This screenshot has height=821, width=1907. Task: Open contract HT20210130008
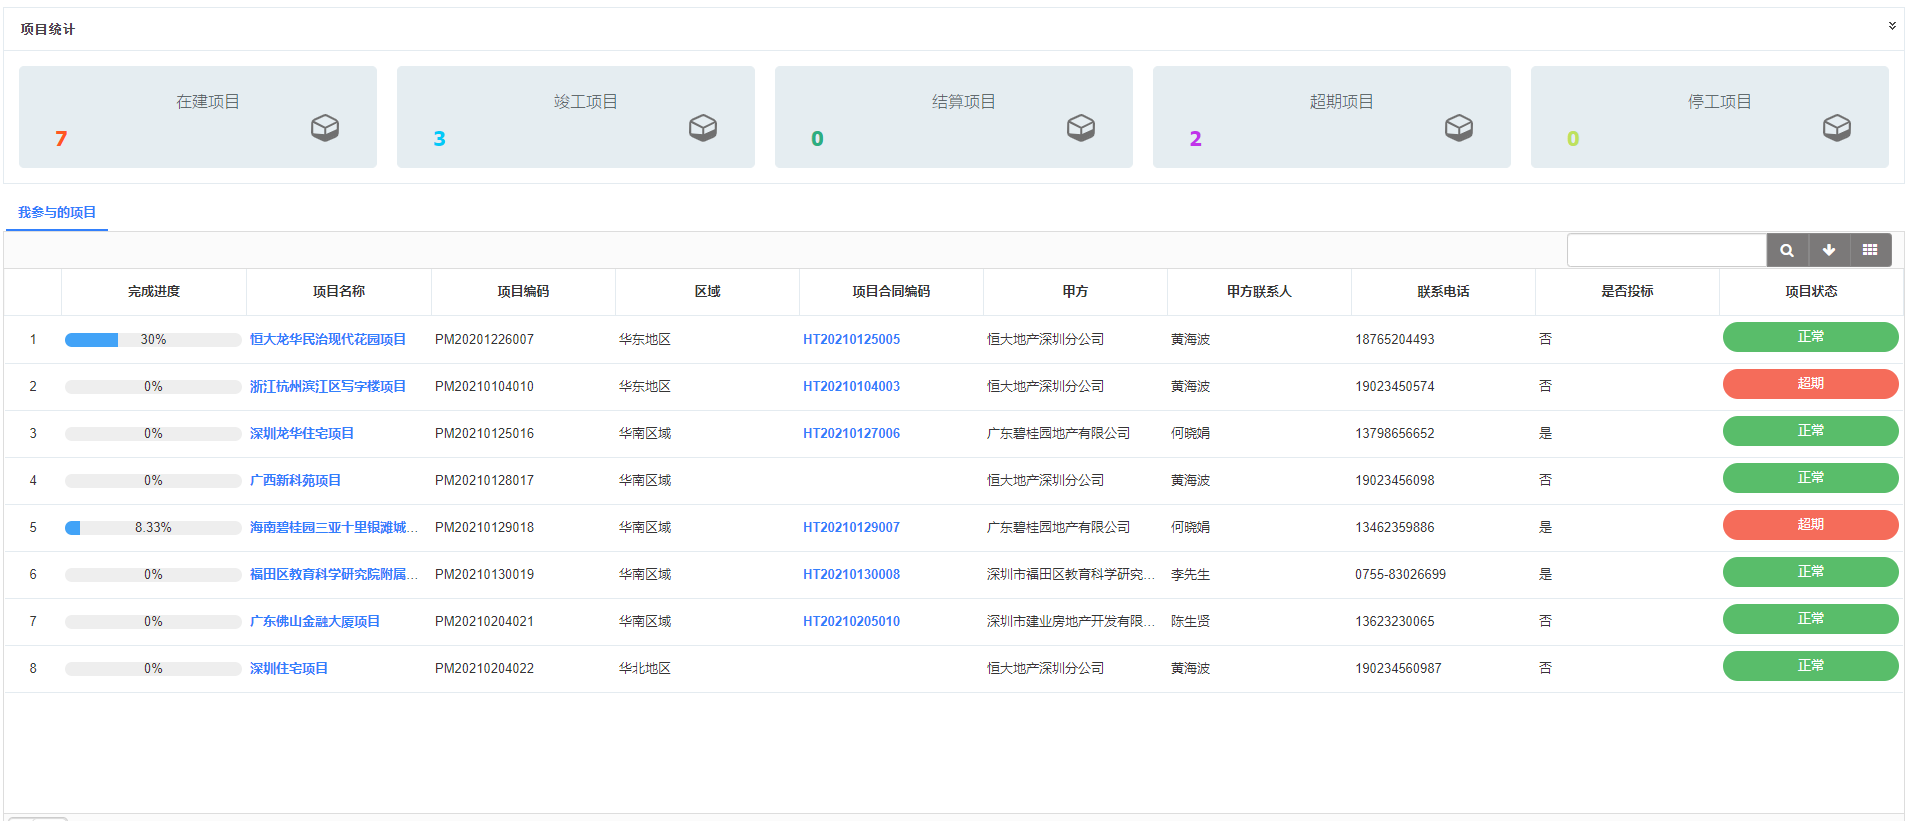coord(851,574)
